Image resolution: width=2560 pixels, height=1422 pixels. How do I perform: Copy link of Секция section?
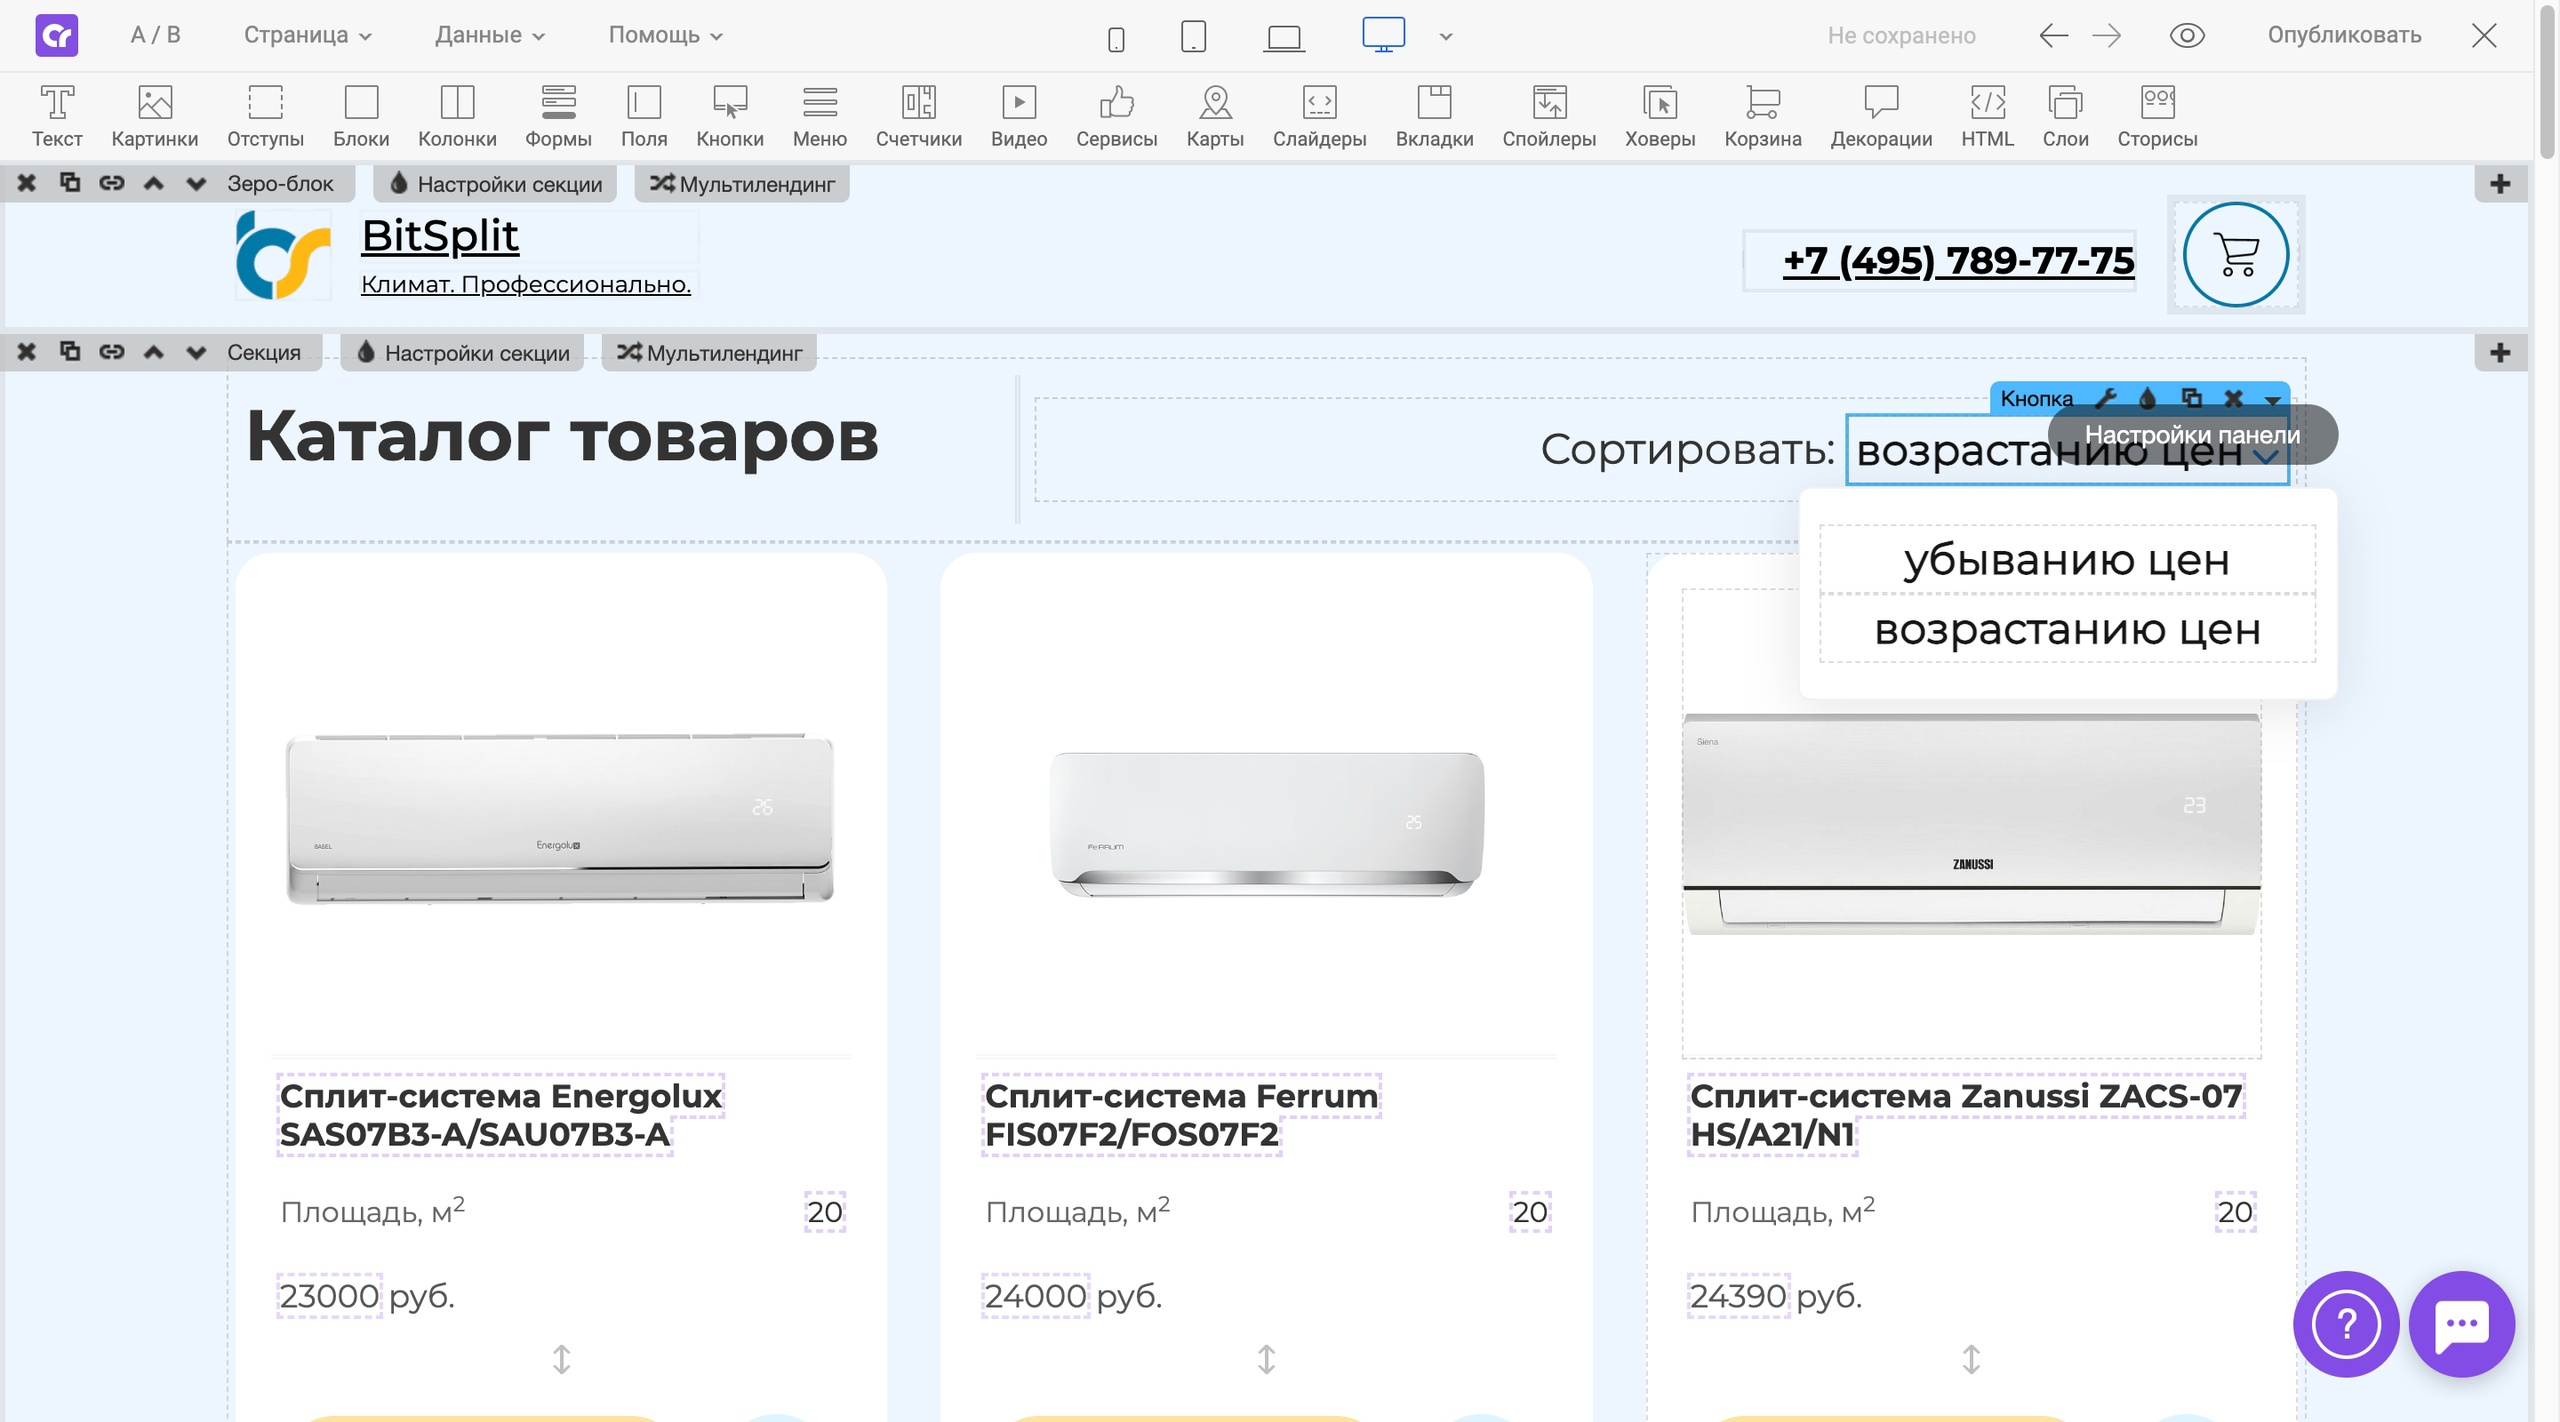(x=112, y=352)
